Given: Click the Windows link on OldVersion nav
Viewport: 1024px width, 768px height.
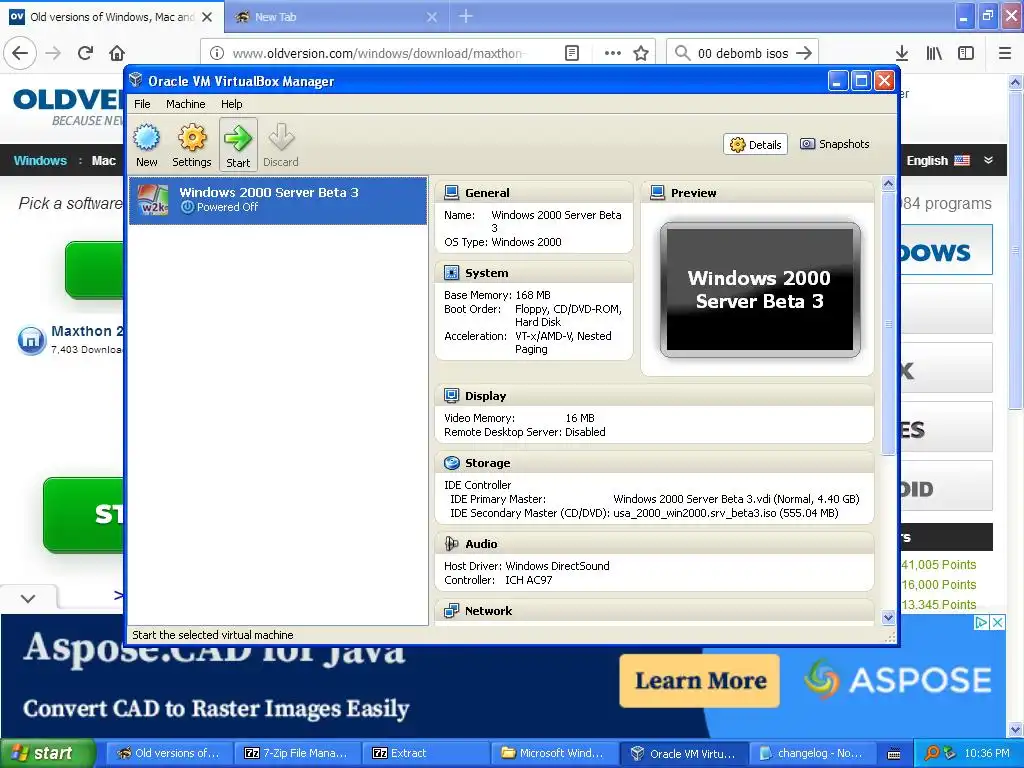Looking at the screenshot, I should point(40,161).
